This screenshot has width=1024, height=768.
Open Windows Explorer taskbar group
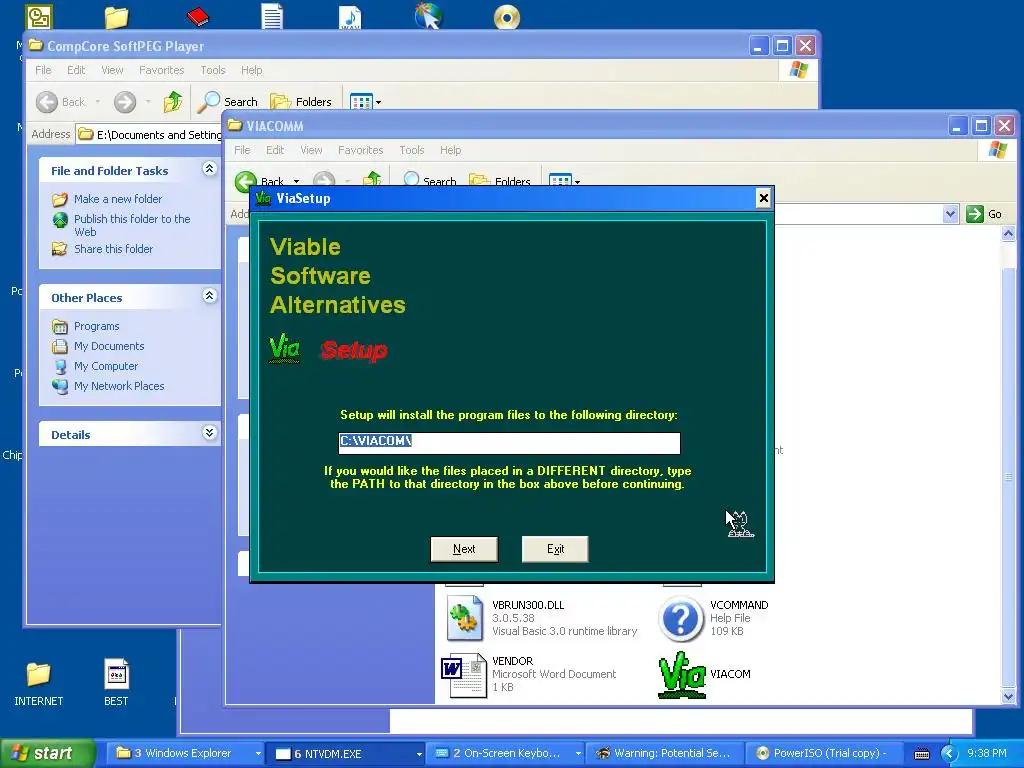(x=188, y=754)
